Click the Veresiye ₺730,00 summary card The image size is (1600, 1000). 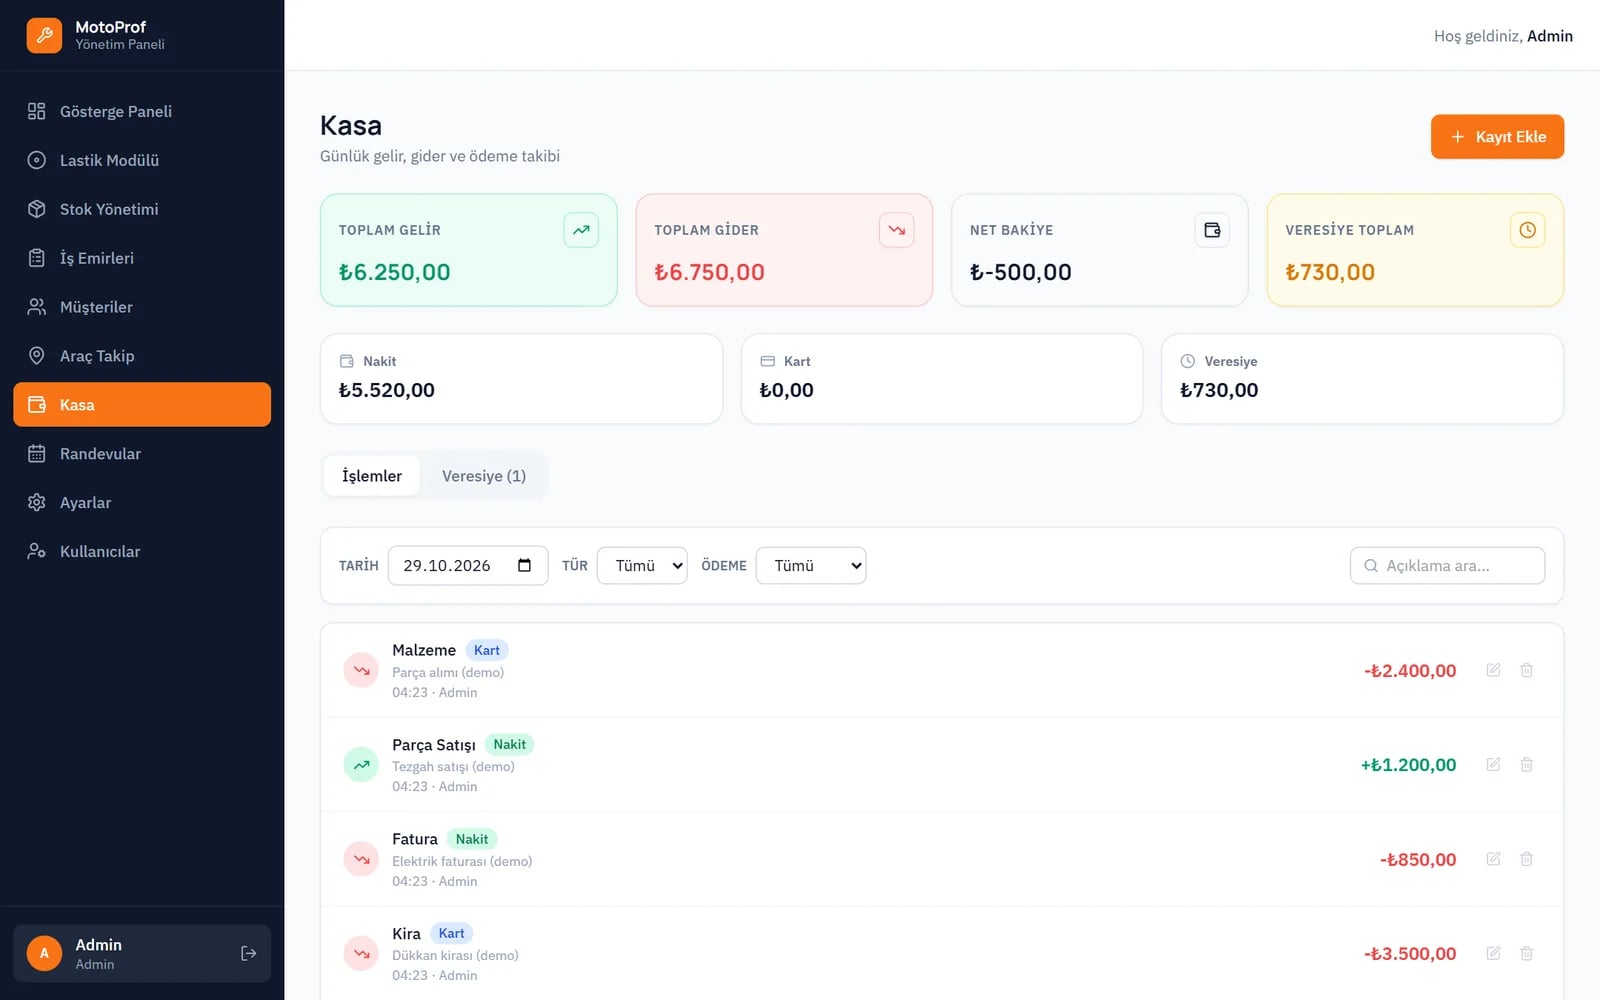coord(1362,379)
